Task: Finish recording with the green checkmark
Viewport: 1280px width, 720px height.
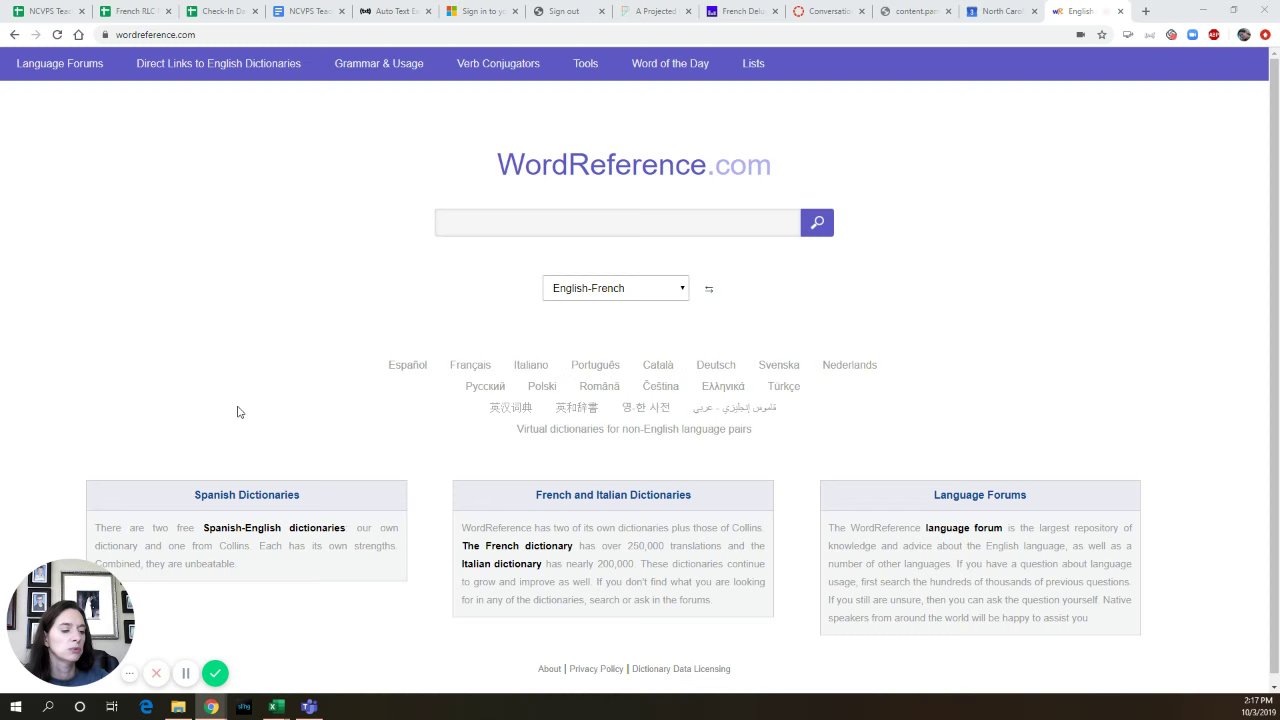Action: point(215,674)
